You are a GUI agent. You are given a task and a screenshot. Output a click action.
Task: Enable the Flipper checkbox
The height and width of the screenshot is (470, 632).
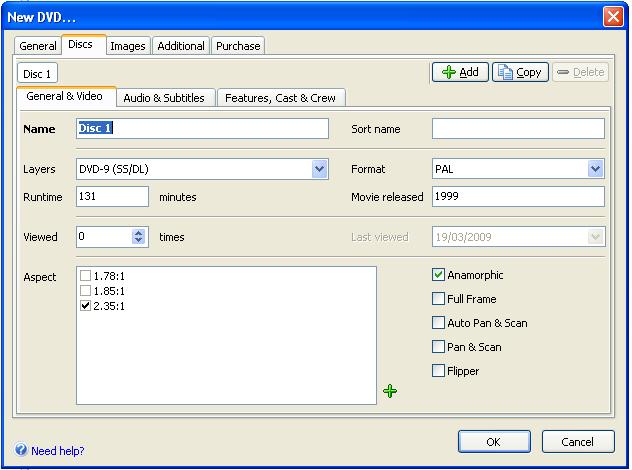click(x=438, y=371)
